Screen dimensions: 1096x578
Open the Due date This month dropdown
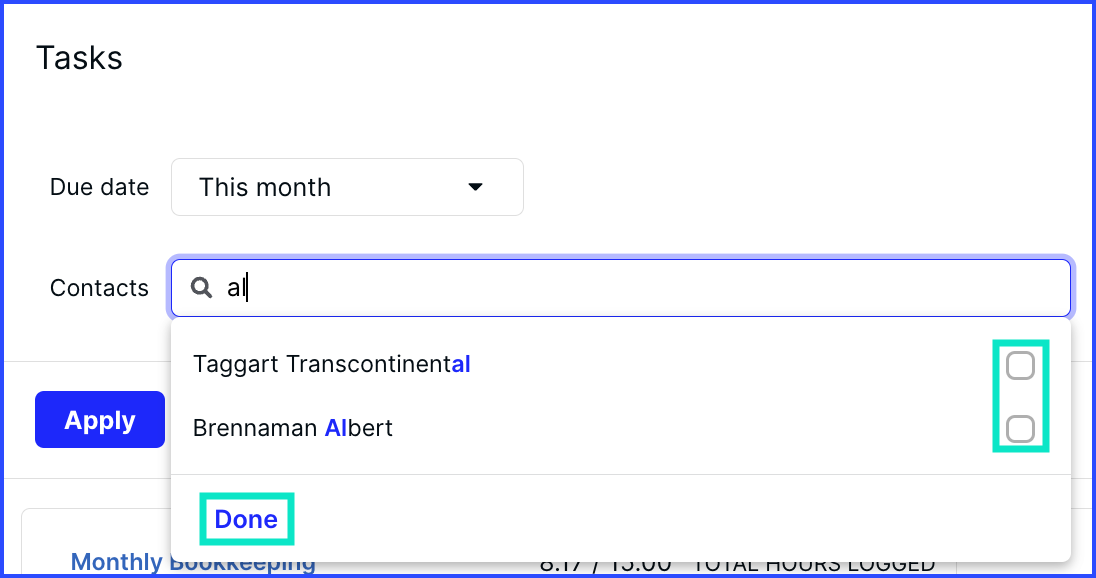(x=347, y=187)
